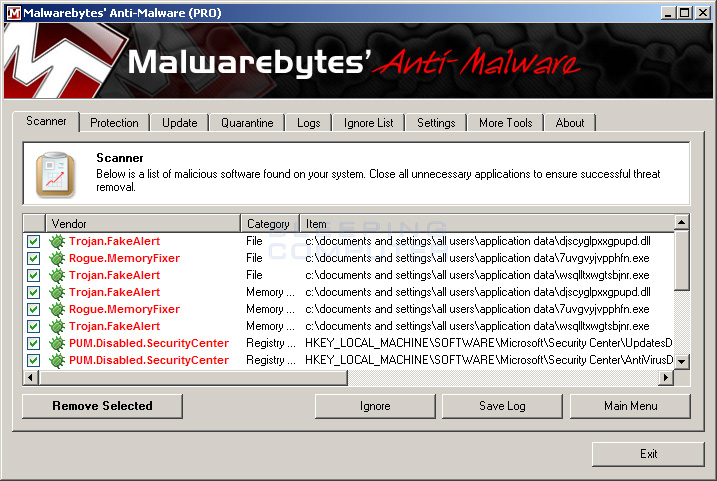Viewport: 717px width, 481px height.
Task: Open the Quarantine tab
Action: 247,123
